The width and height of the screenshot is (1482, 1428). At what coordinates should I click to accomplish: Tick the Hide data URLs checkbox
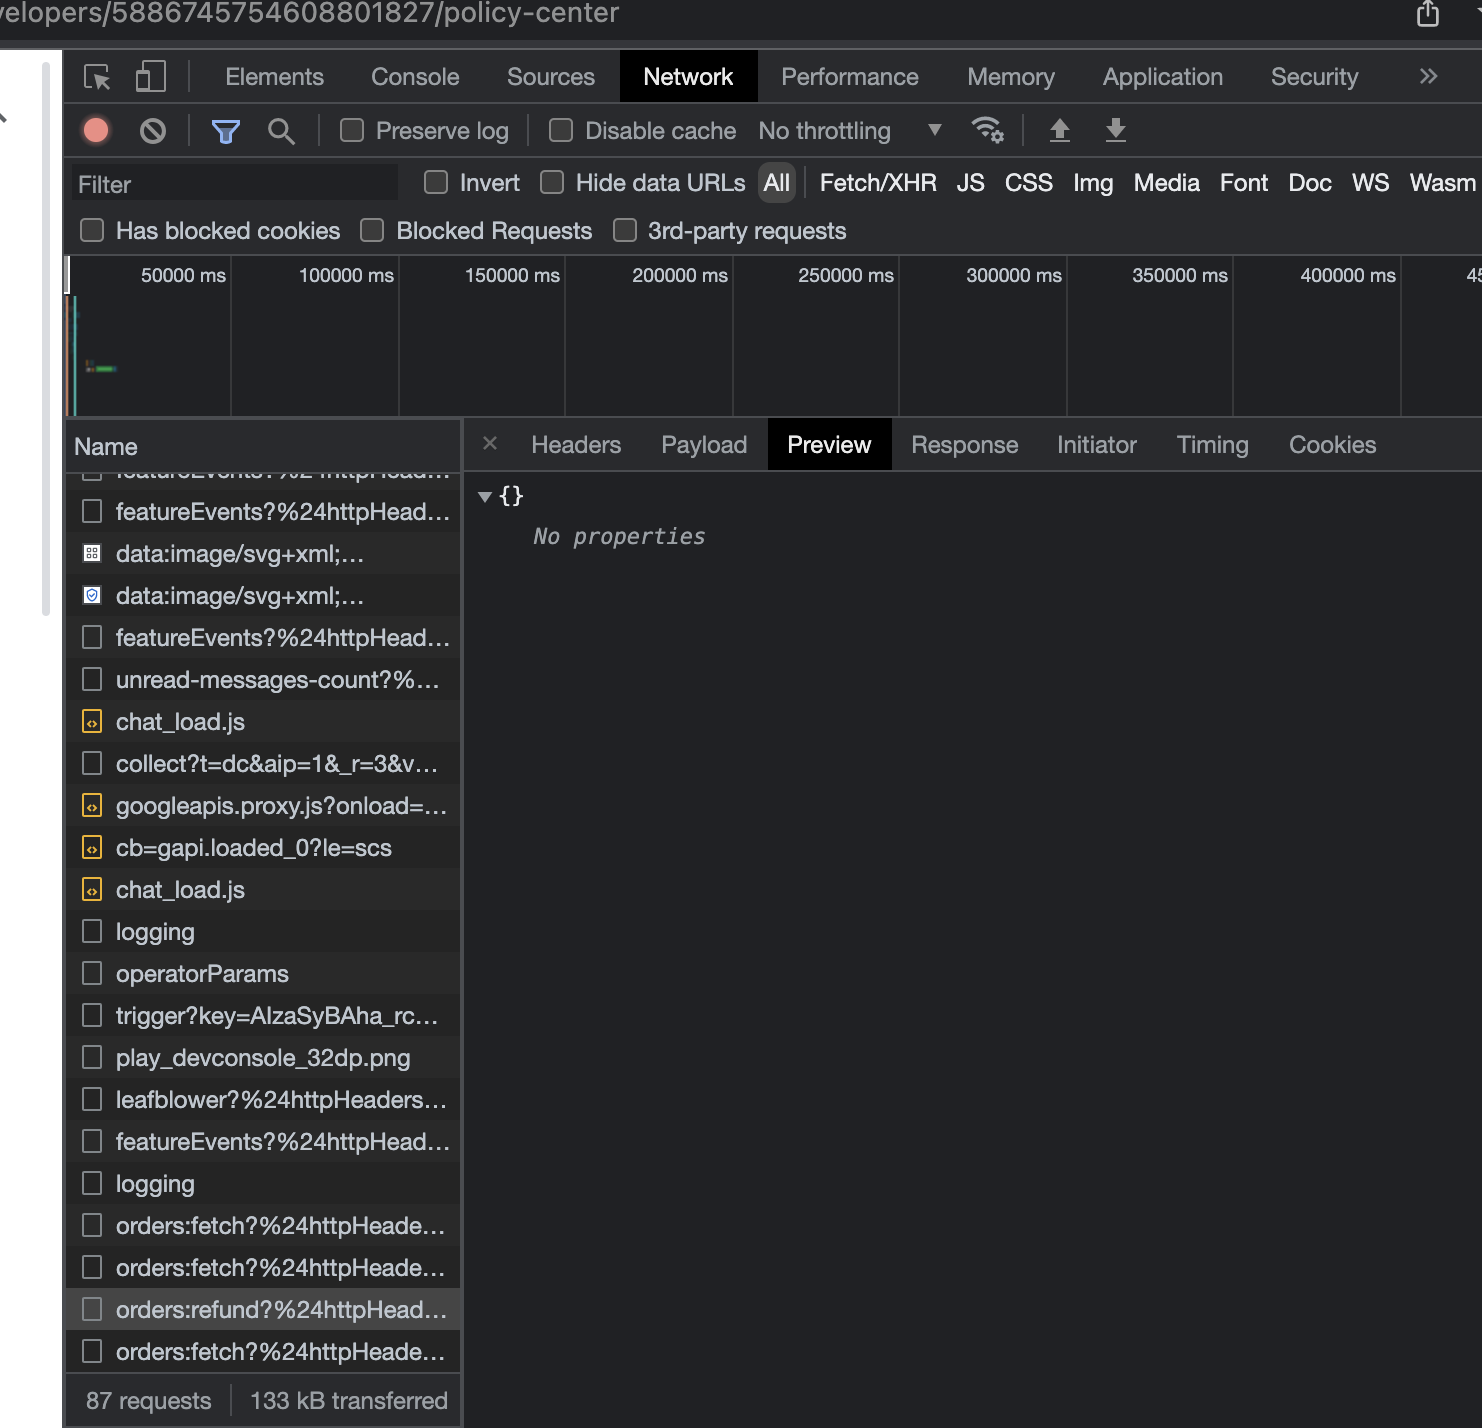pyautogui.click(x=552, y=183)
